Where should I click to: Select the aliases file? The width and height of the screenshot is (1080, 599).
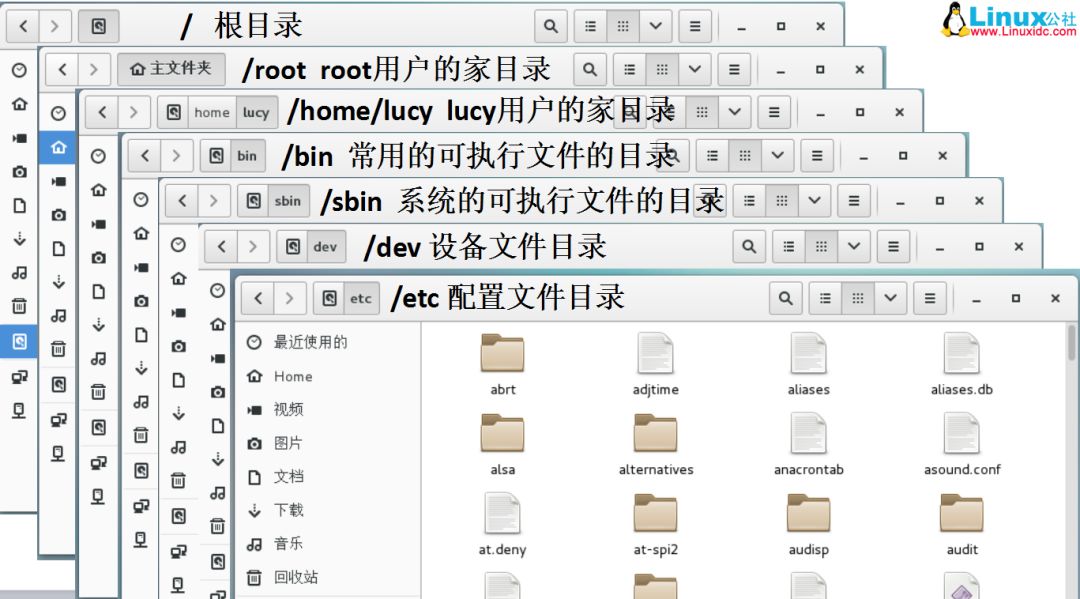coord(809,364)
